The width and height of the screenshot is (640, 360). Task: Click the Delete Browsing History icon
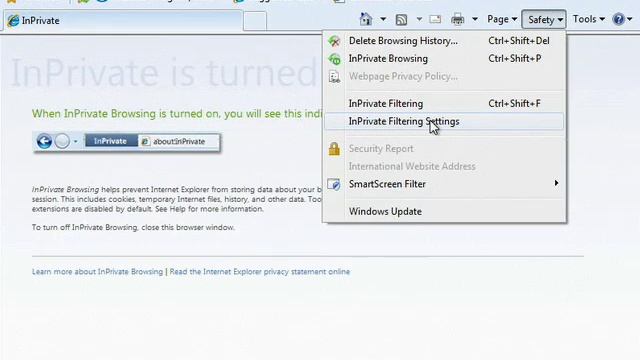pos(334,41)
